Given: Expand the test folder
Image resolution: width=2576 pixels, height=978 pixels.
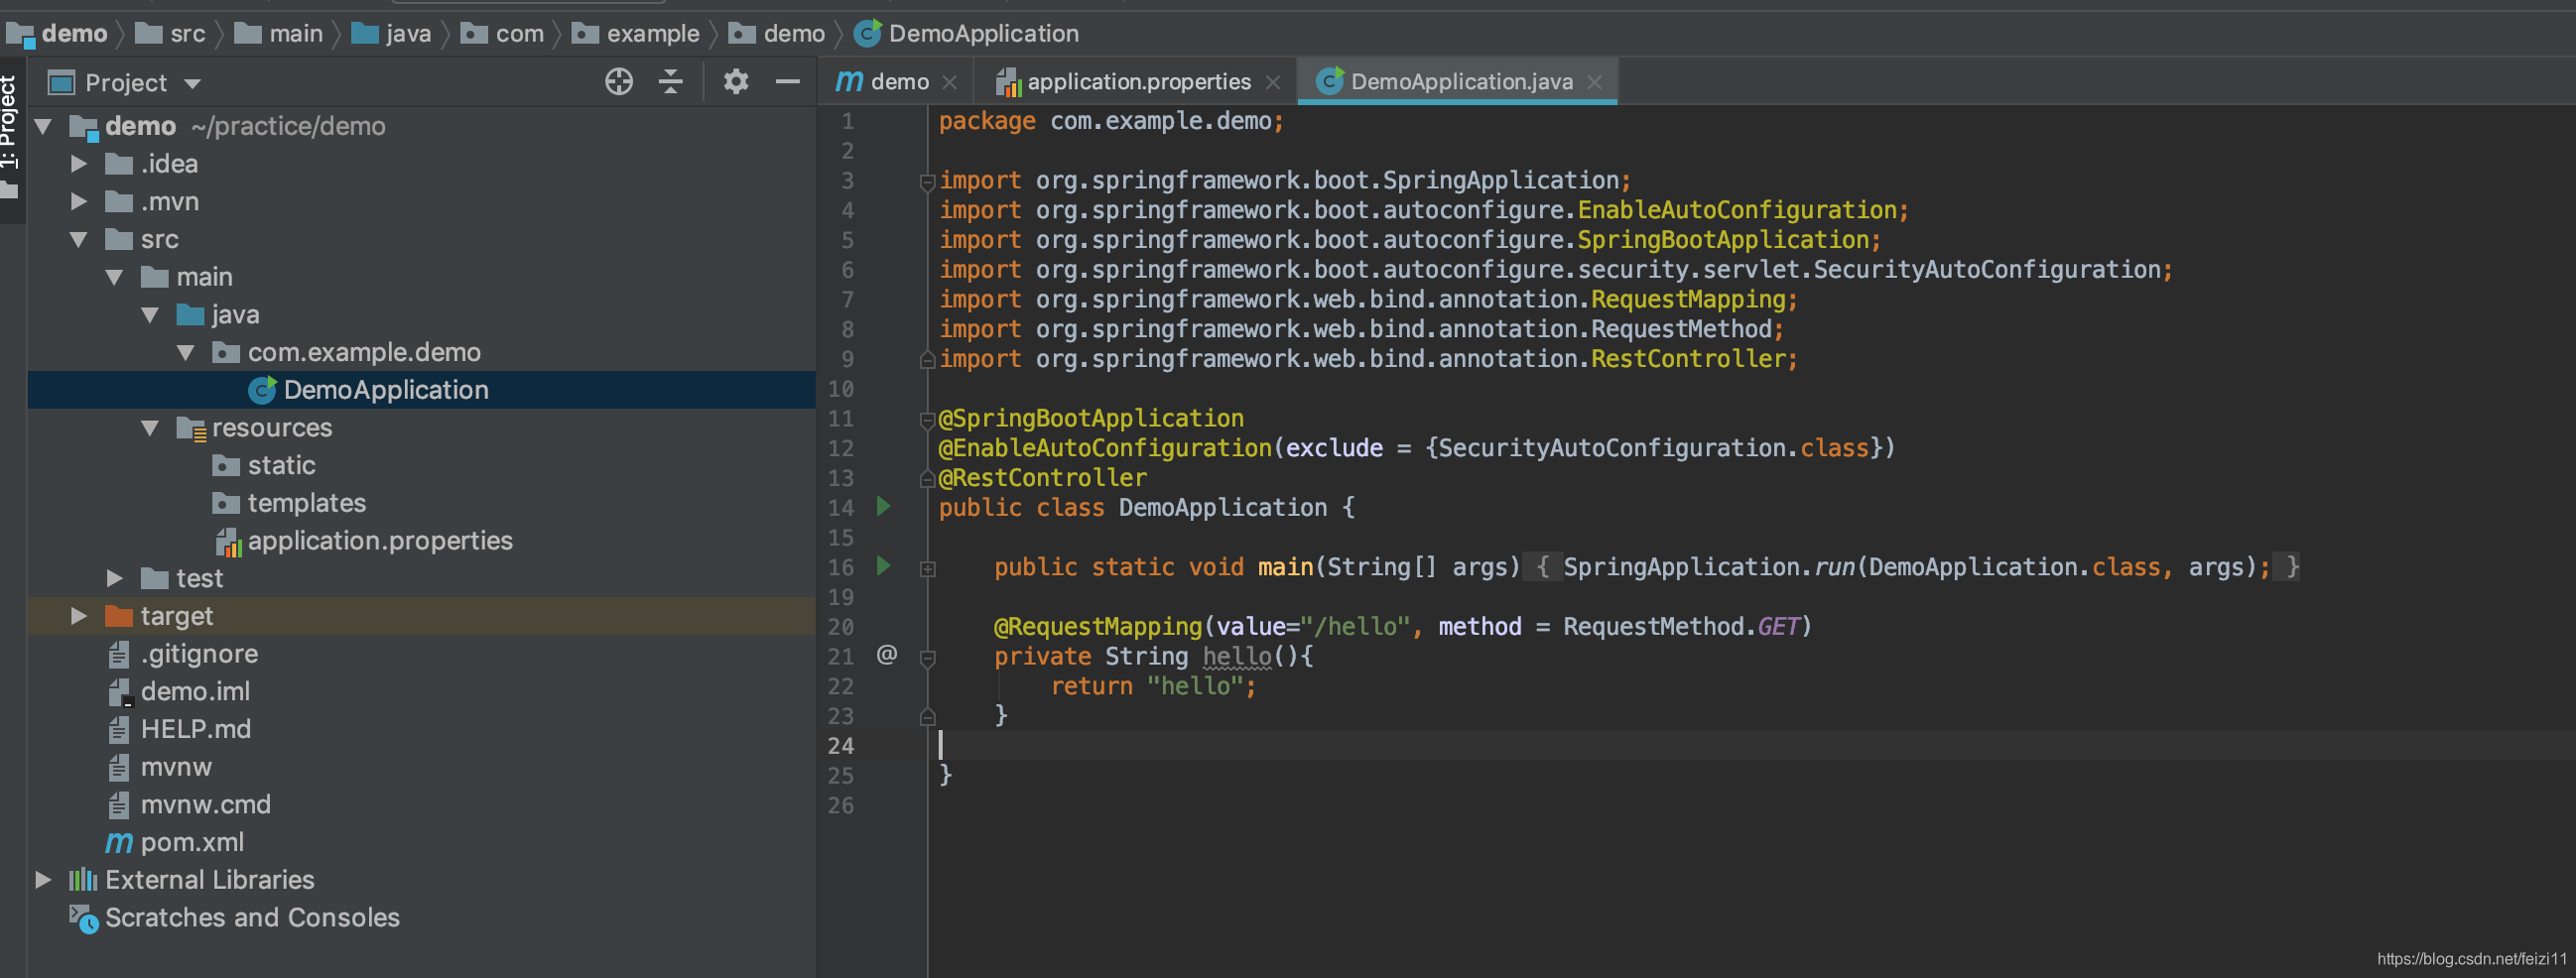Looking at the screenshot, I should [x=114, y=578].
